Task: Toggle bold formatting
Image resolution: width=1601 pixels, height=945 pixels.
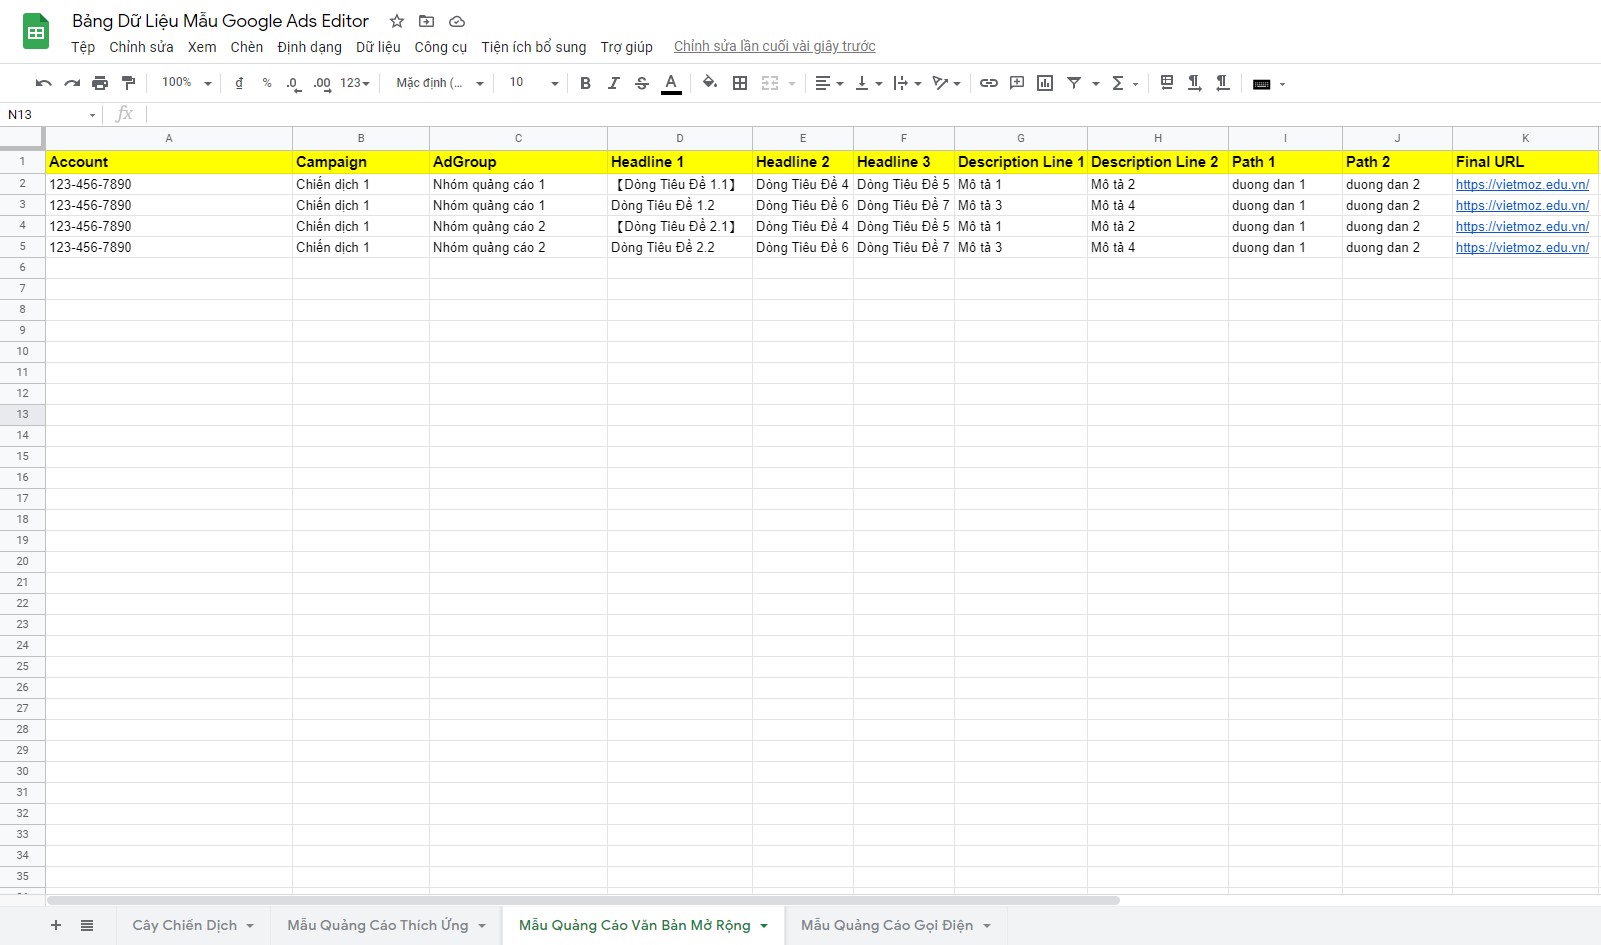Action: (585, 83)
